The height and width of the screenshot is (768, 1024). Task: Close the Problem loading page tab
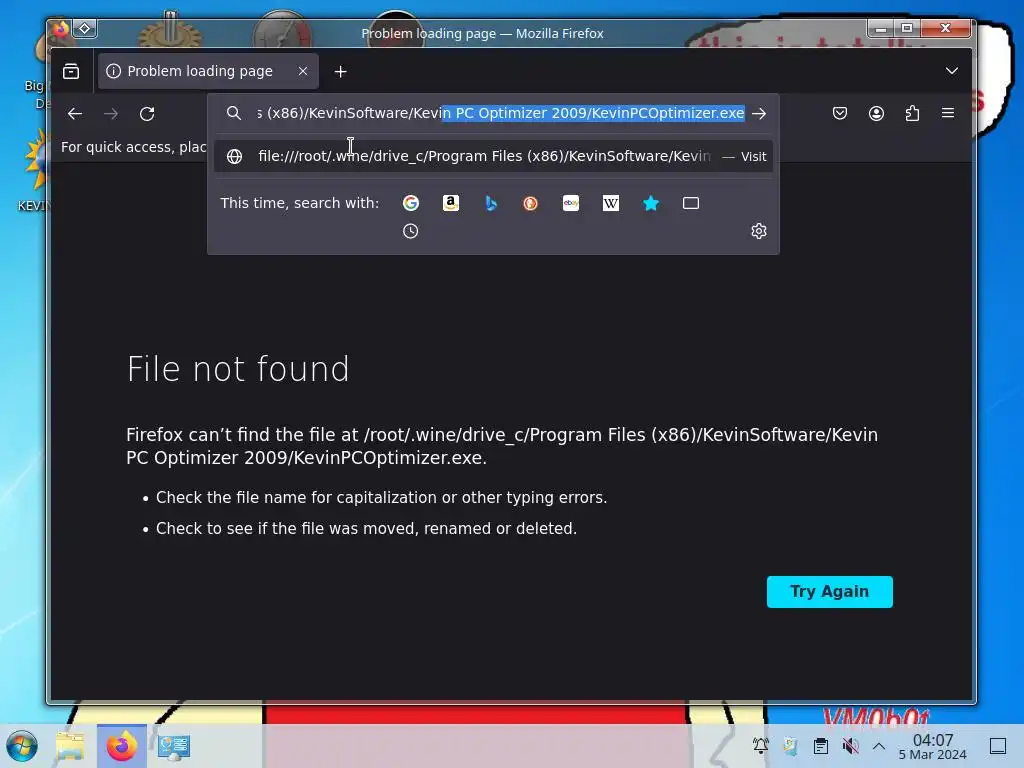tap(302, 71)
